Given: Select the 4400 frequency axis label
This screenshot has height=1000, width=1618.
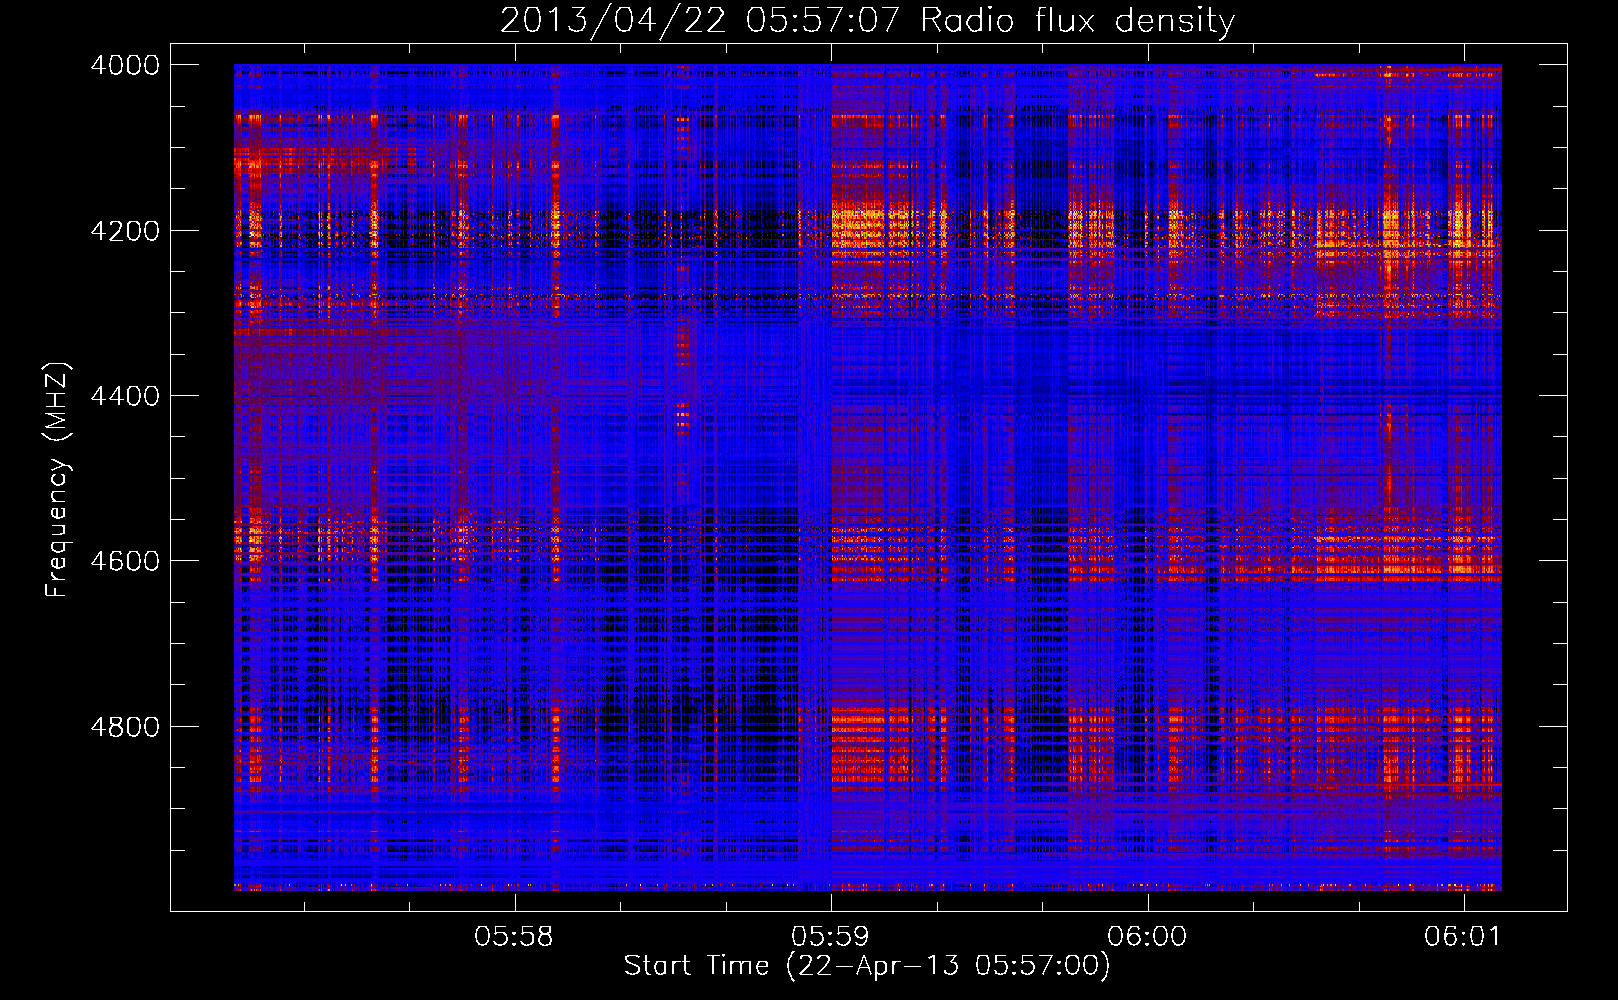Looking at the screenshot, I should coord(125,396).
